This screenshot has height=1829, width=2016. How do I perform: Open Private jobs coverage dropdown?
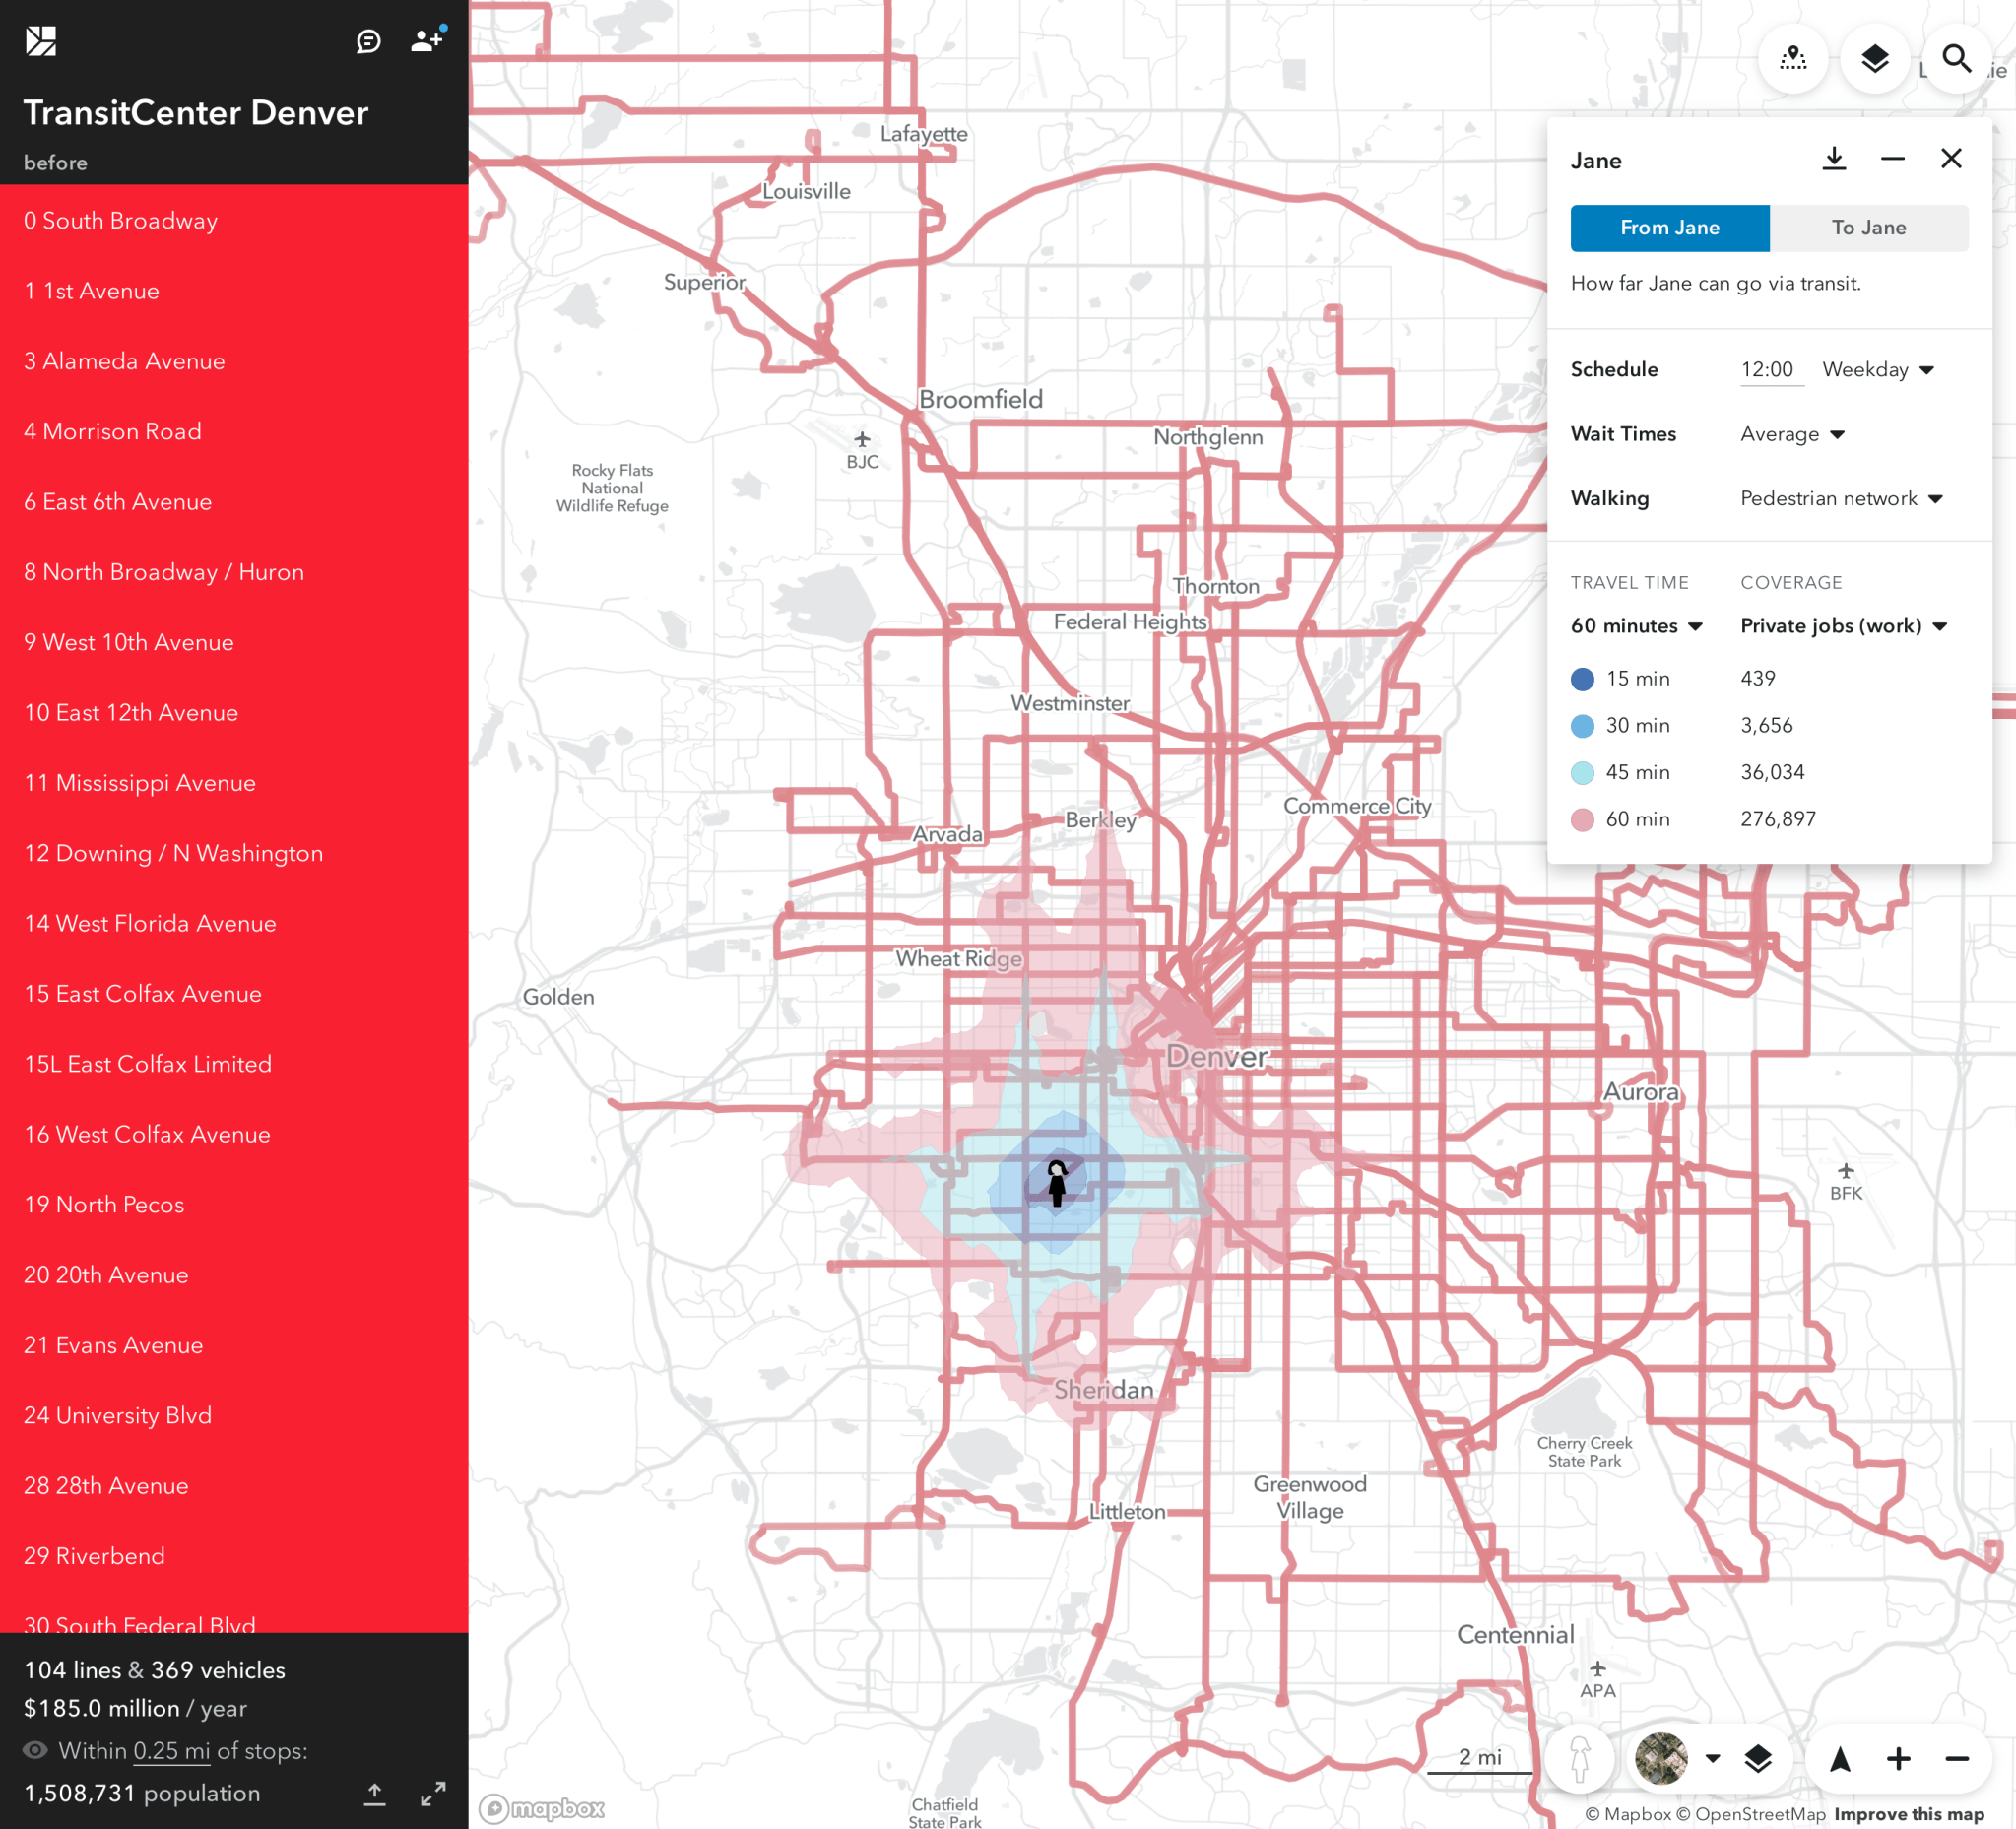[x=1843, y=626]
